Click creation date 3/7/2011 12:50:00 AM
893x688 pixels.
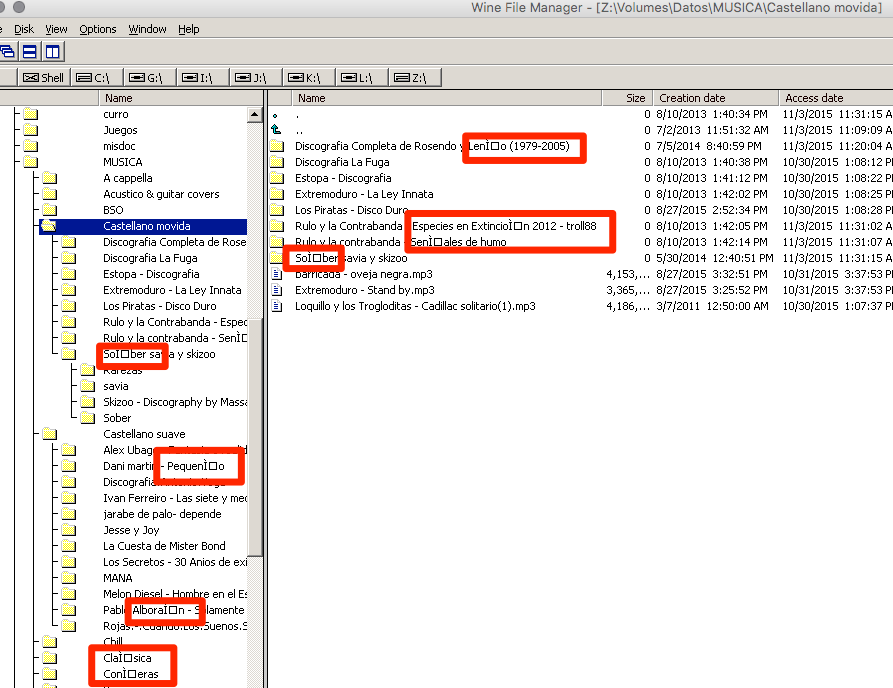[x=712, y=306]
